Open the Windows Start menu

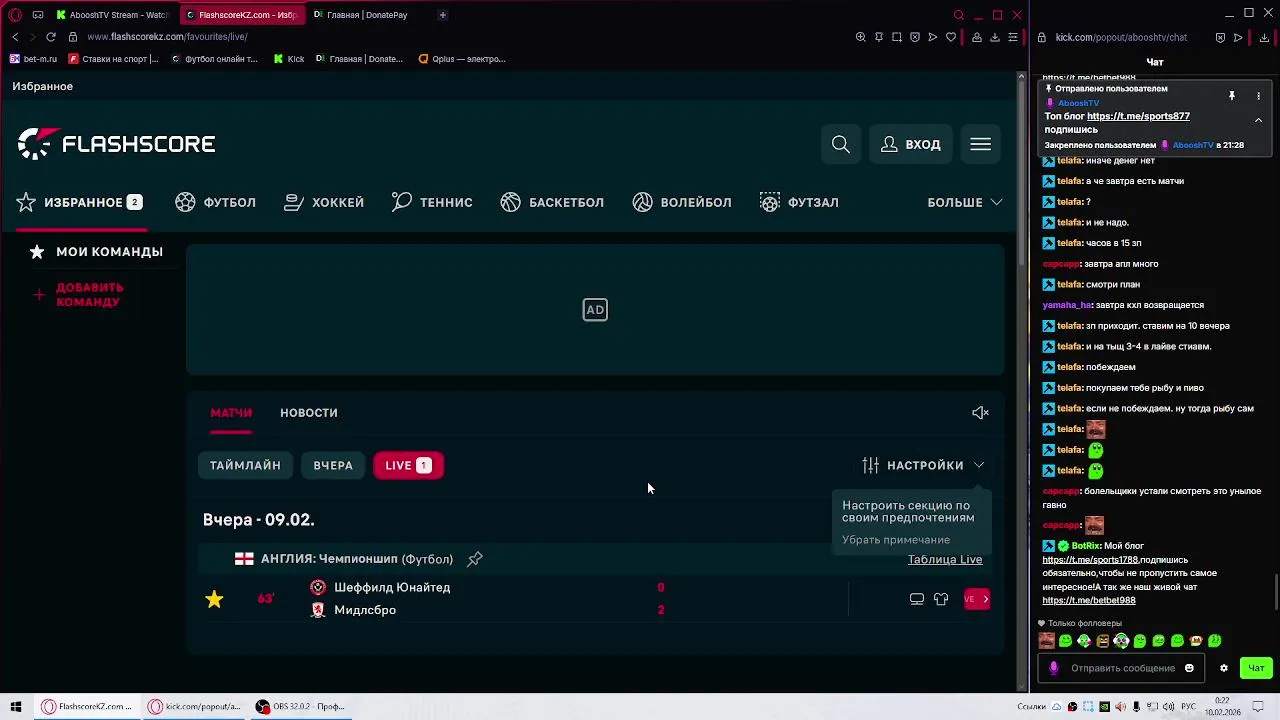point(16,707)
